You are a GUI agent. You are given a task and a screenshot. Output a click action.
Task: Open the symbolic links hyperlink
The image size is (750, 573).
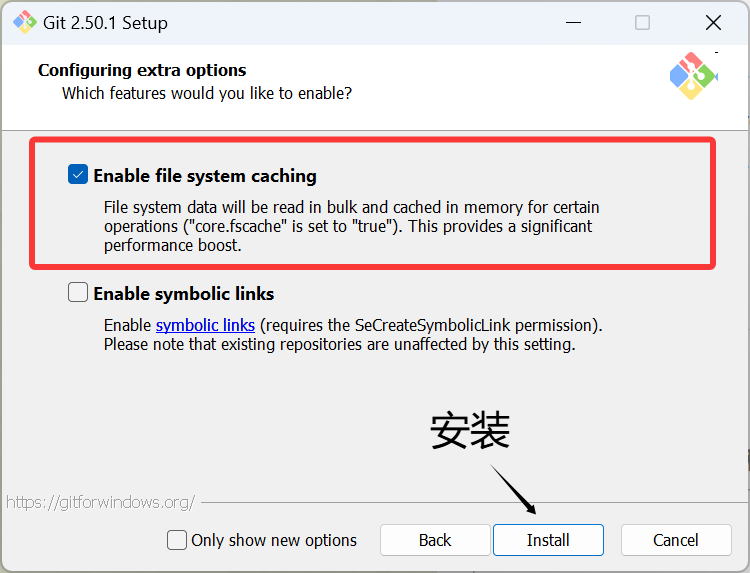point(205,326)
